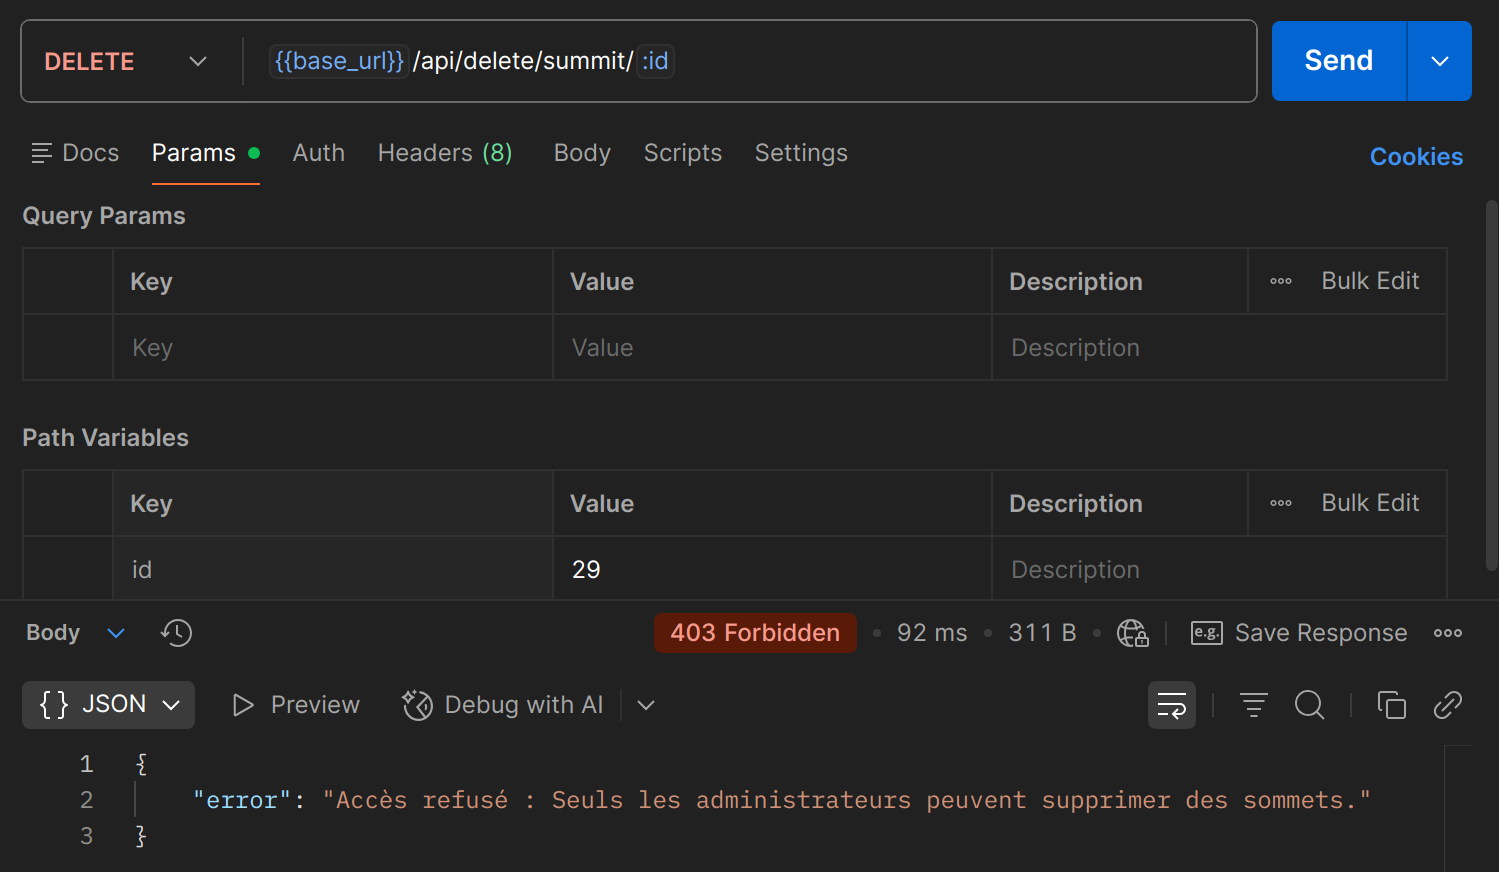This screenshot has height=872, width=1499.
Task: Click the Preview button
Action: click(x=296, y=705)
